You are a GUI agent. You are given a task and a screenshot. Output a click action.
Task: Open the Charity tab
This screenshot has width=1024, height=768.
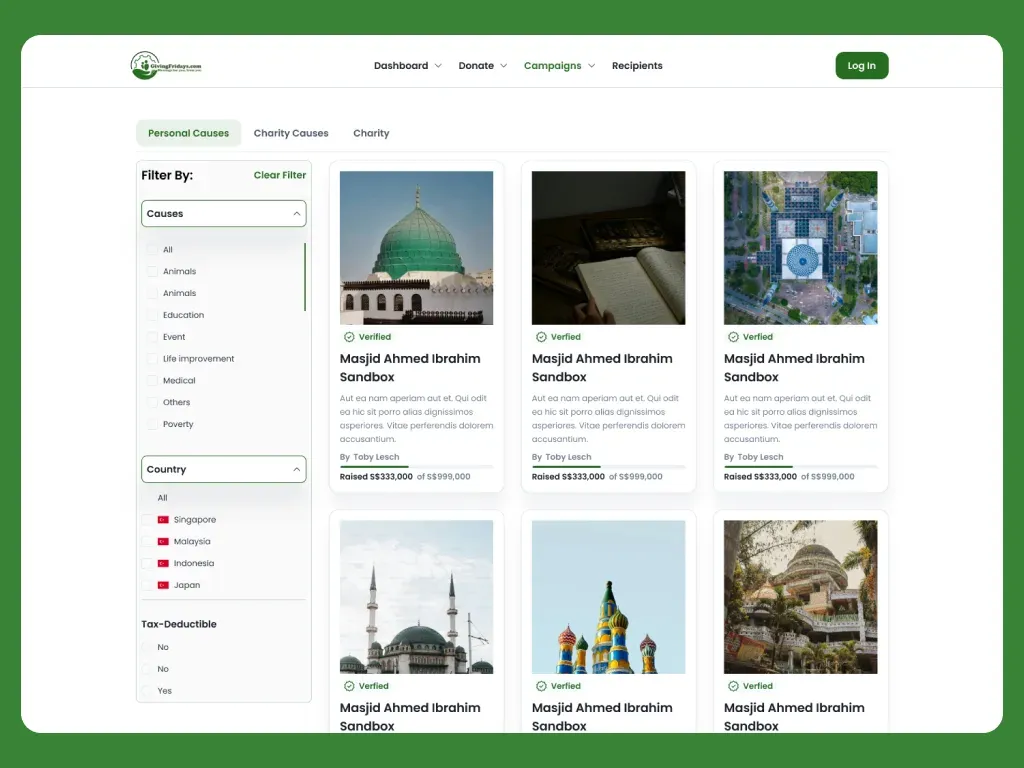tap(371, 133)
